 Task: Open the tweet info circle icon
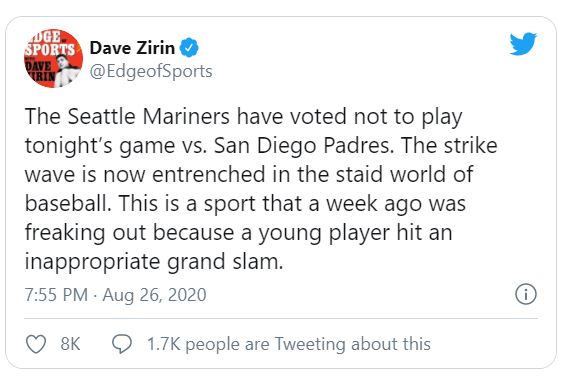pos(526,294)
